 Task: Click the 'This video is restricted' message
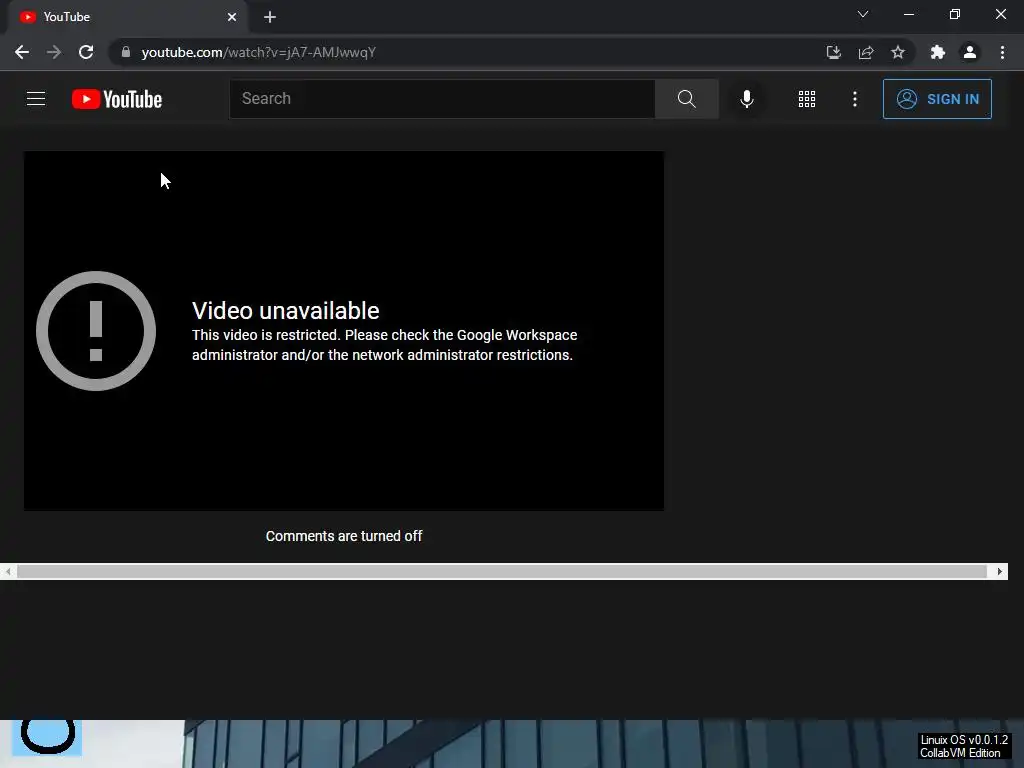pyautogui.click(x=385, y=345)
